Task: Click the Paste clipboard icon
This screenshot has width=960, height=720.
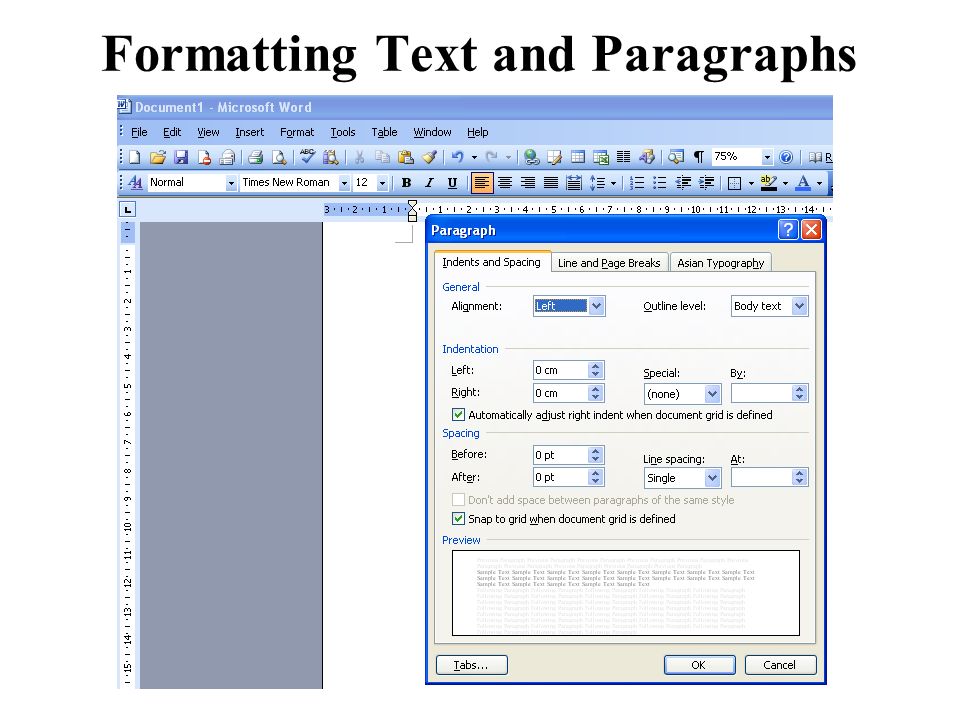Action: click(405, 157)
